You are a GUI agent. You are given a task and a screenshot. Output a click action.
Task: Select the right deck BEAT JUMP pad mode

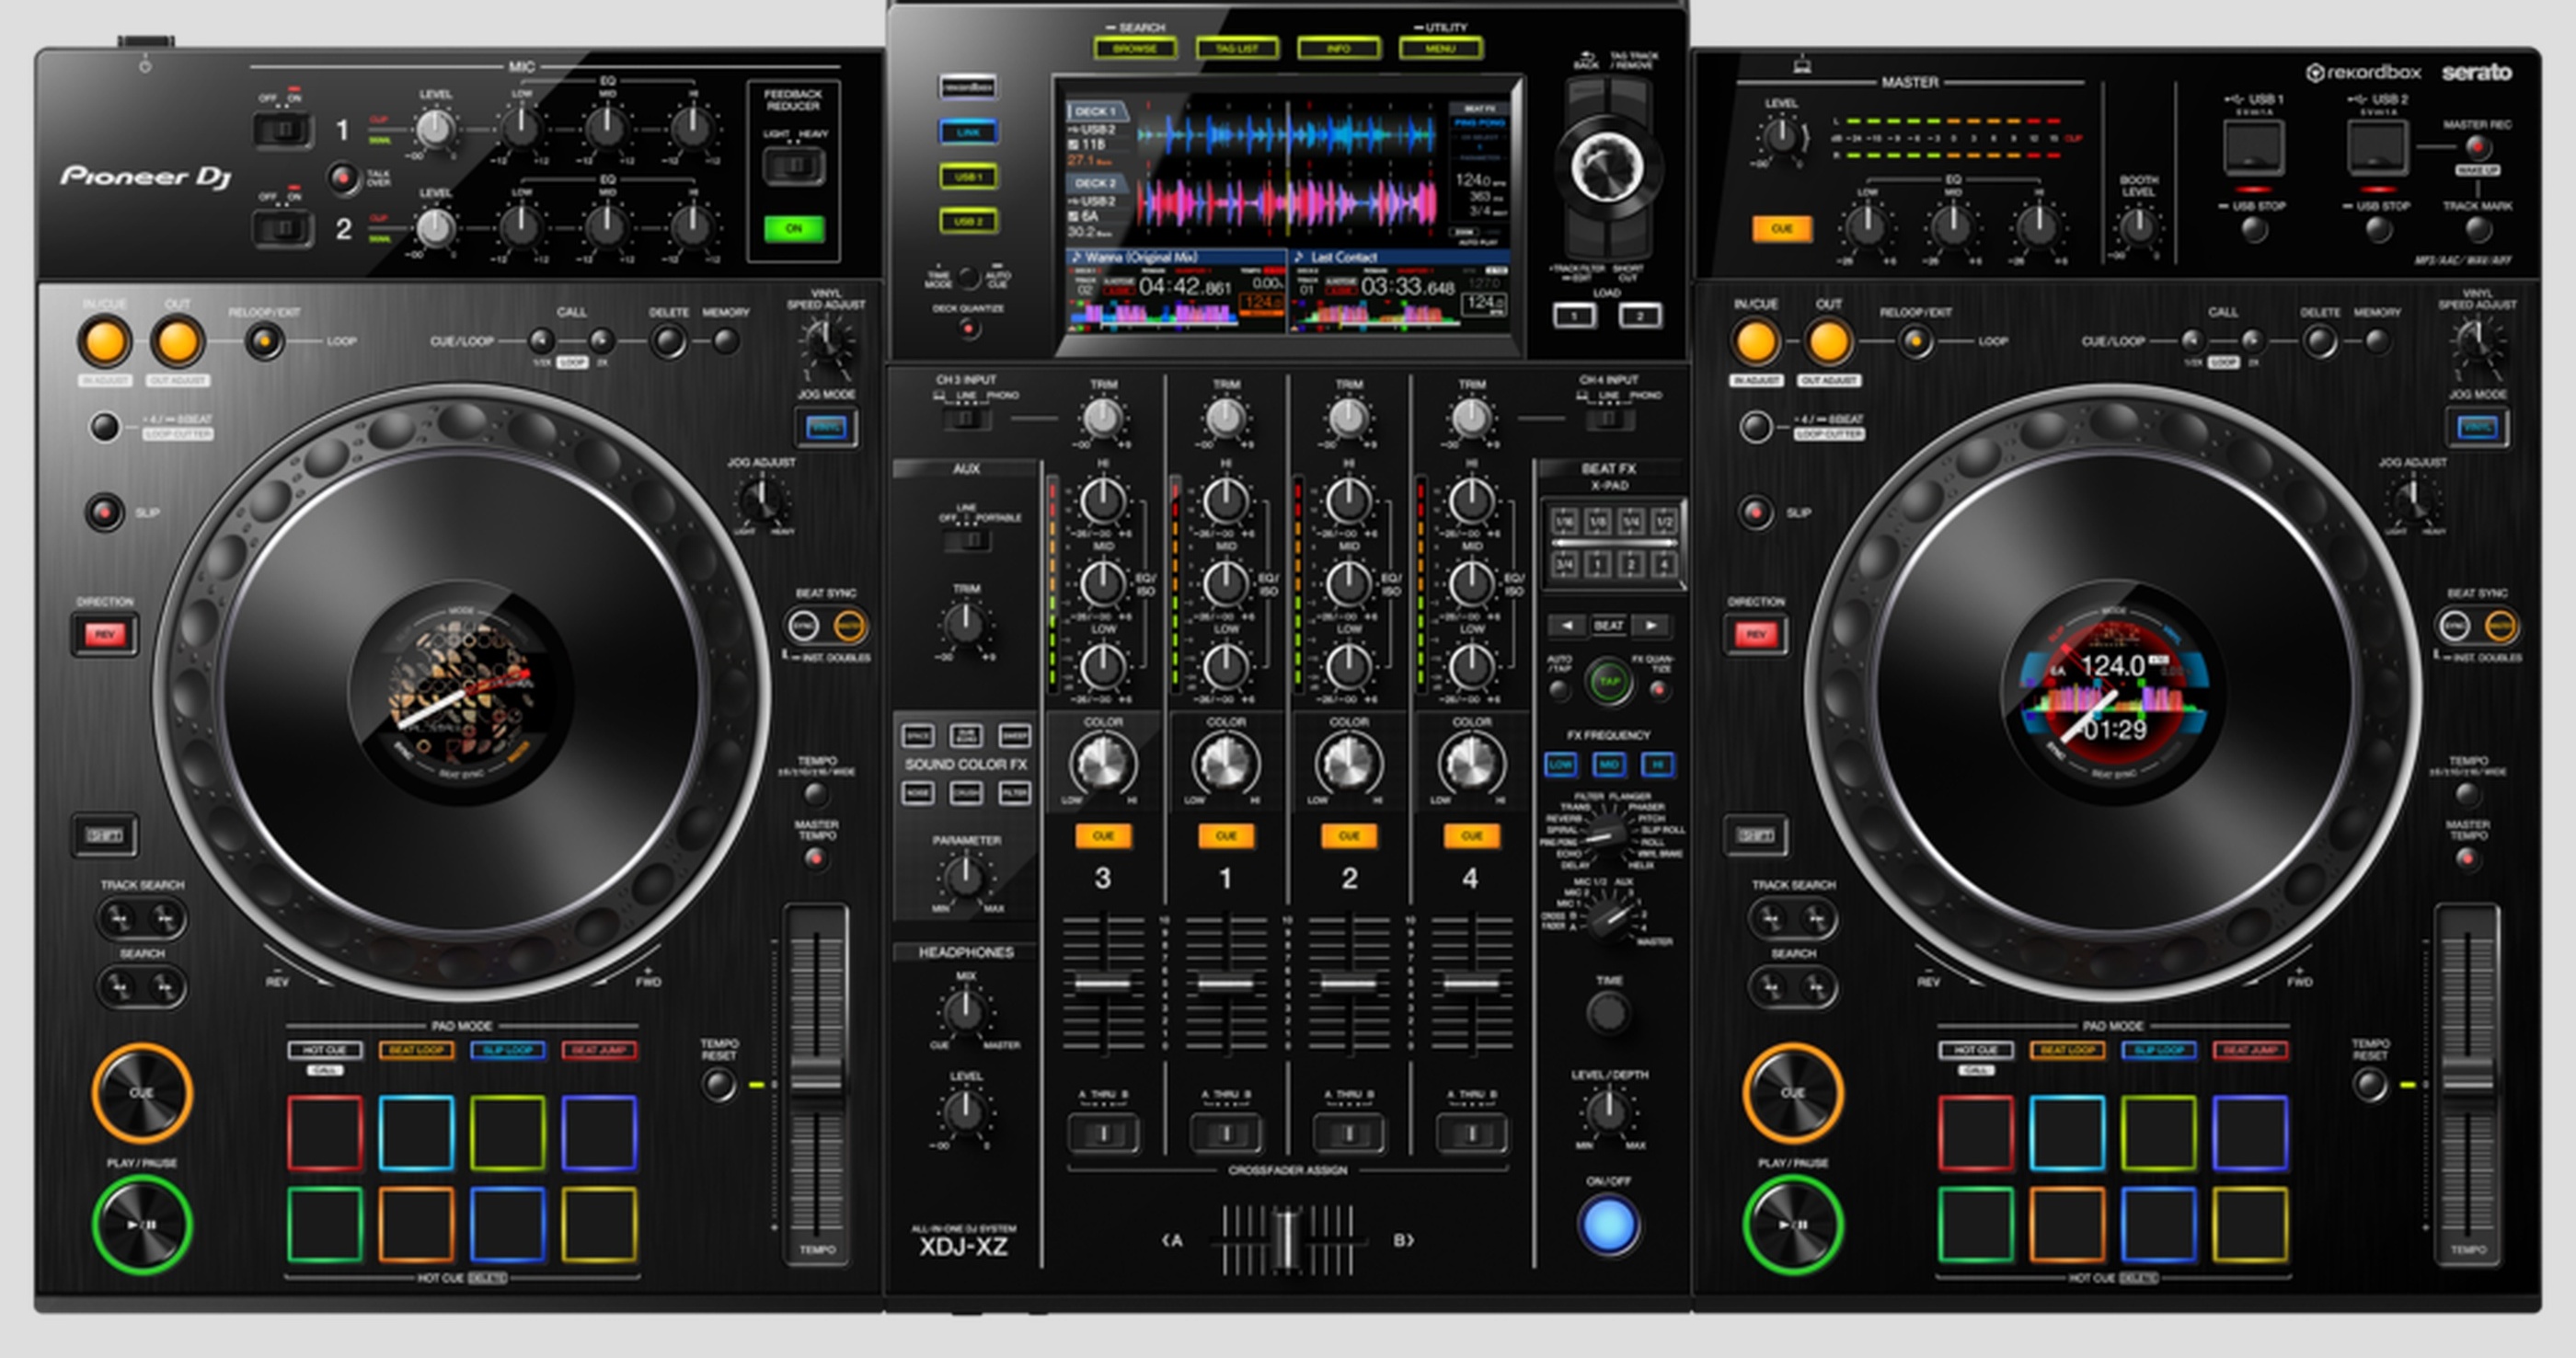point(2250,1050)
